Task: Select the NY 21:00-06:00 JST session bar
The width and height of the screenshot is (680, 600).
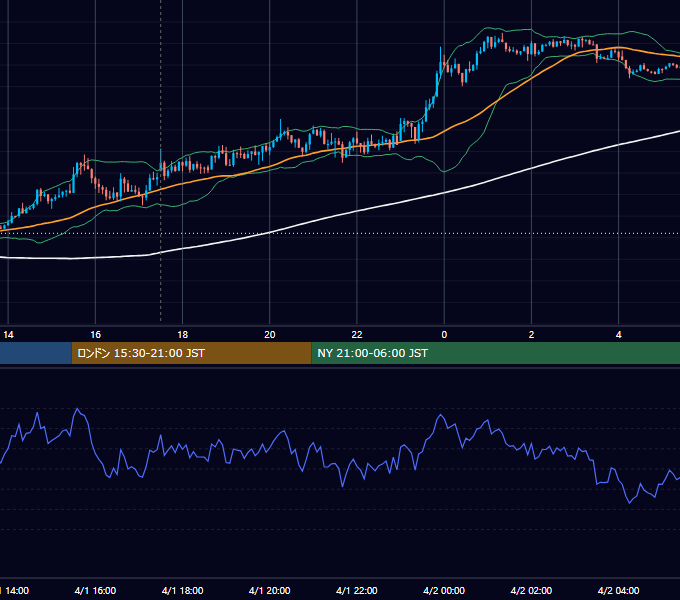Action: tap(496, 353)
